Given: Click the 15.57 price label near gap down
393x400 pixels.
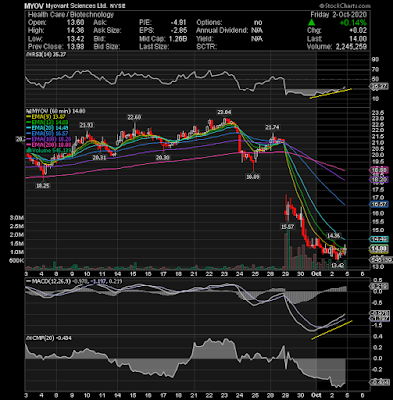Looking at the screenshot, I should coord(288,227).
